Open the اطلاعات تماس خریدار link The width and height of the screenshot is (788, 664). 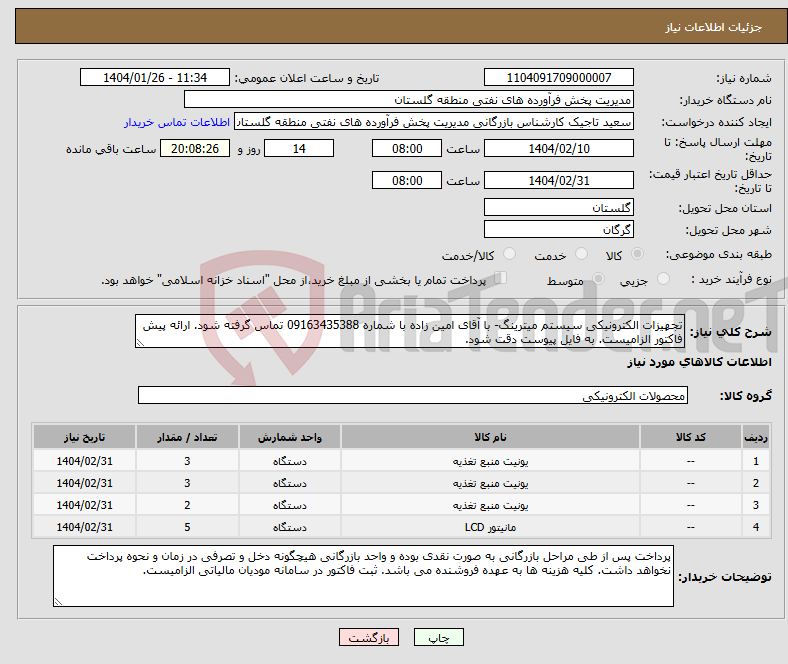pyautogui.click(x=177, y=122)
